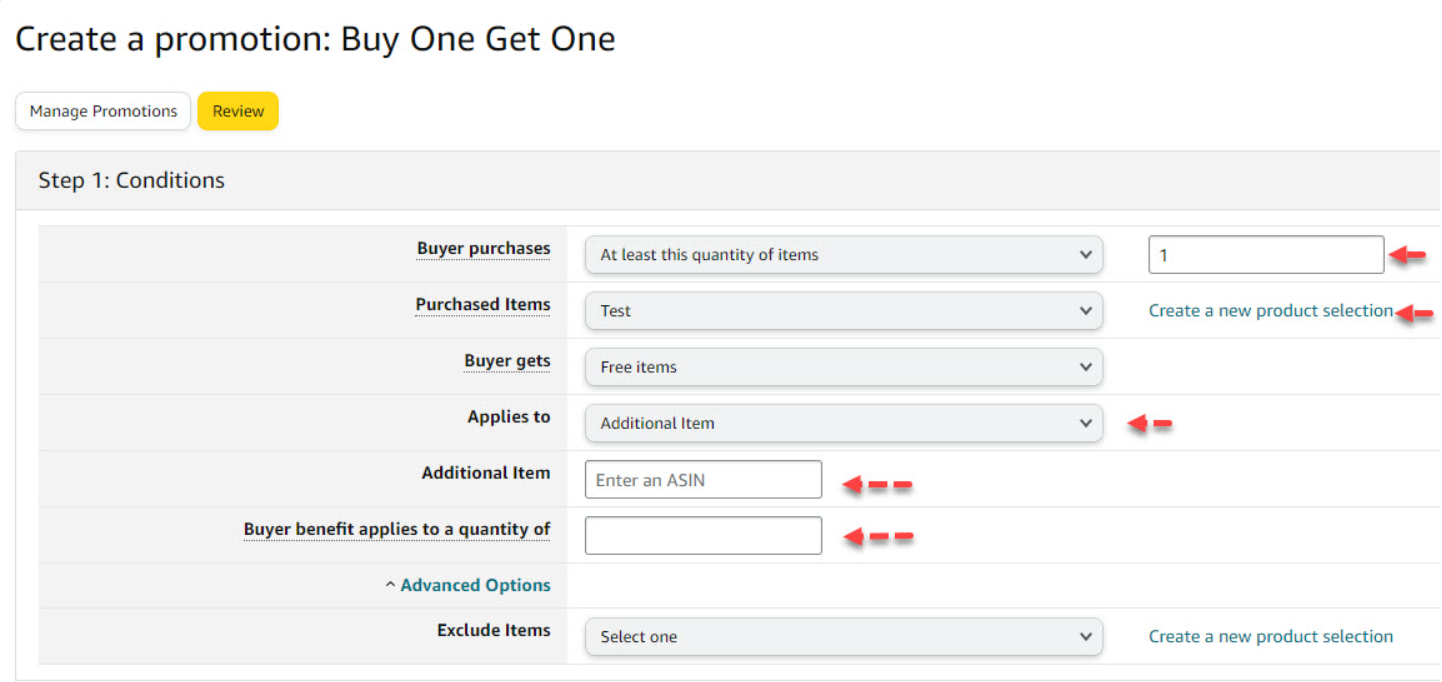Screen dimensions: 1442x682
Task: Click Create a new product selection beside Purchased Items
Action: click(1270, 311)
